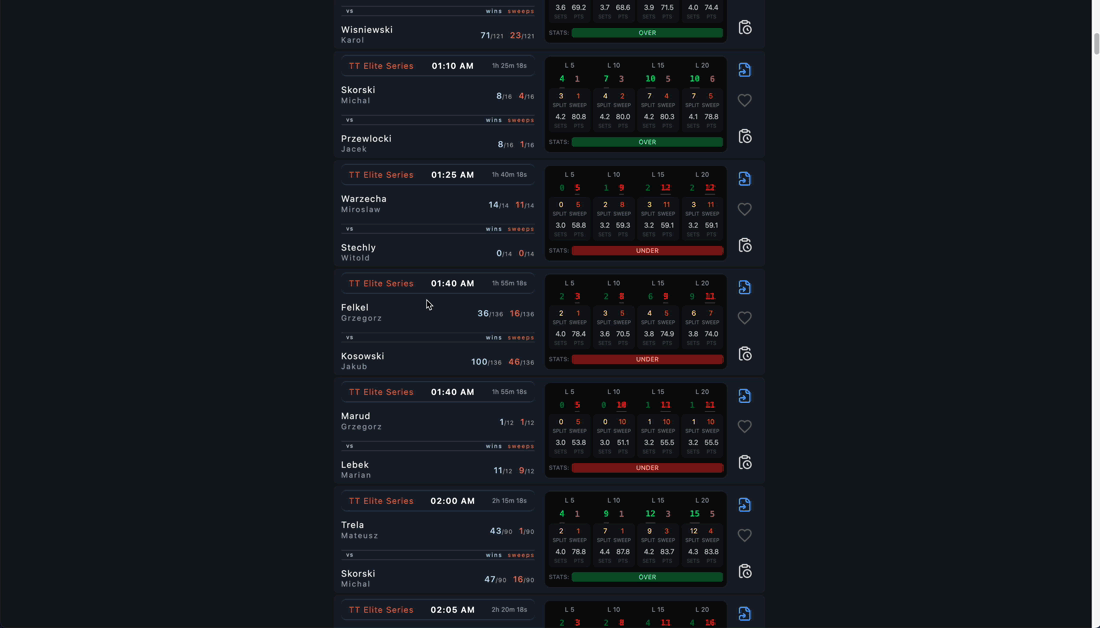This screenshot has width=1100, height=628.
Task: Click TT Elite Series label at 02:05 AM
Action: (381, 610)
